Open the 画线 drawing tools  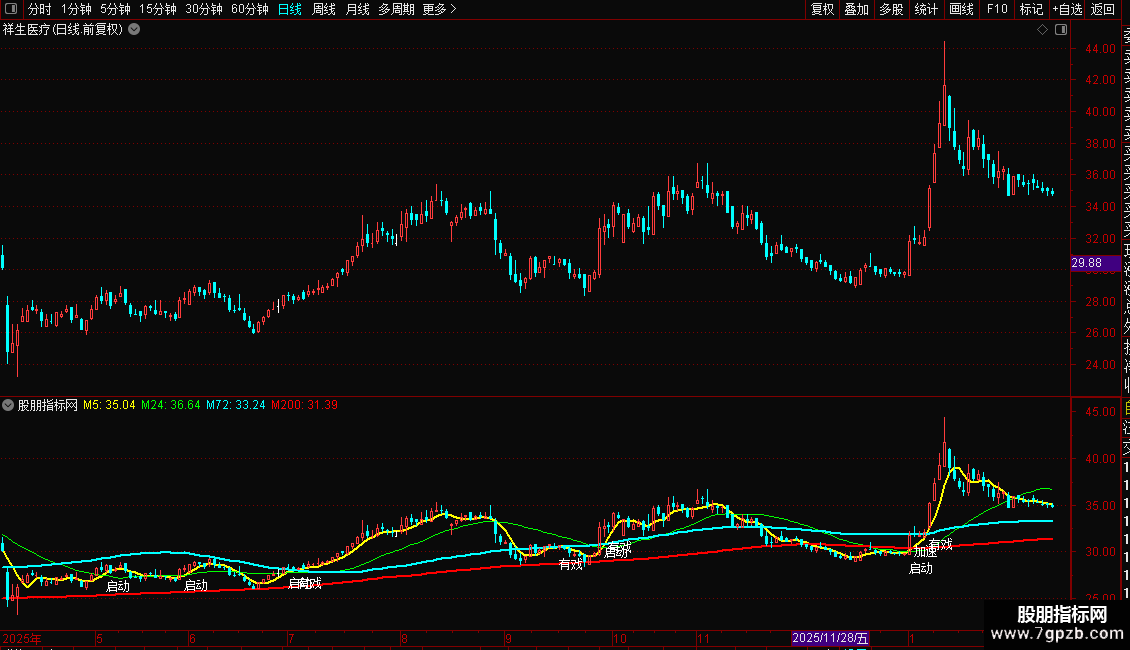pos(961,10)
